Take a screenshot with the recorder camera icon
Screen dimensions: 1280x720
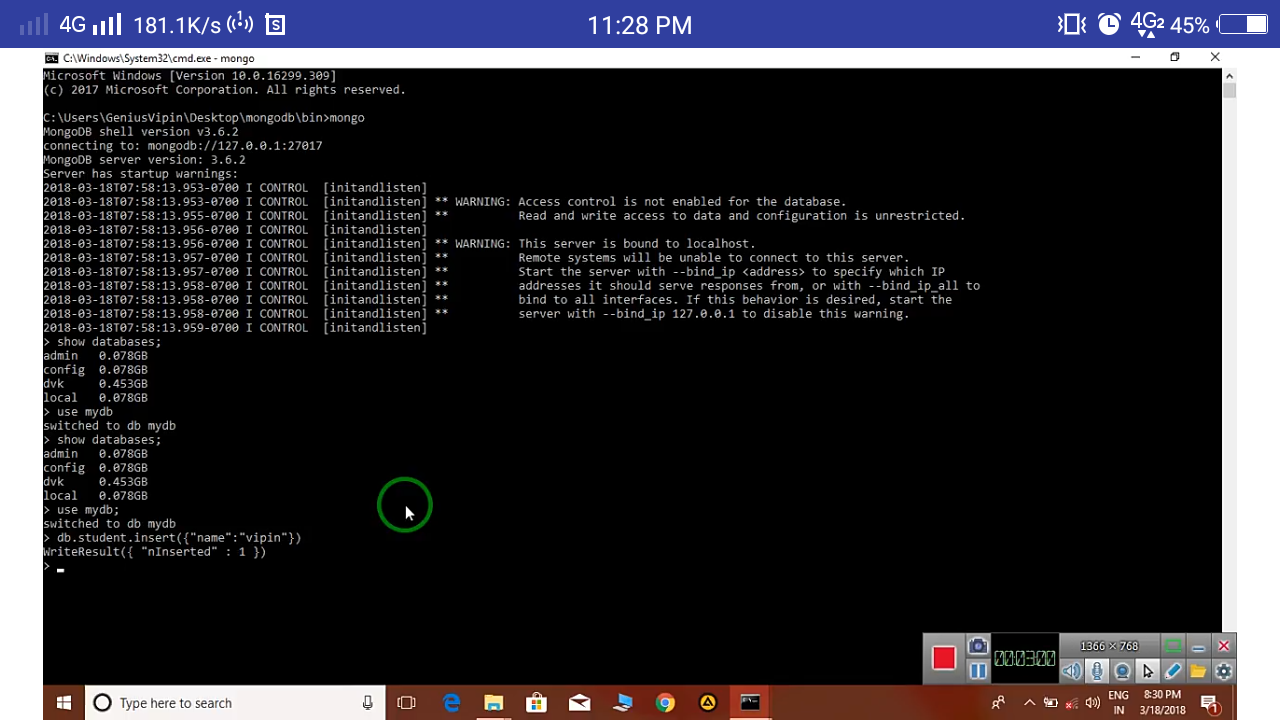point(978,647)
